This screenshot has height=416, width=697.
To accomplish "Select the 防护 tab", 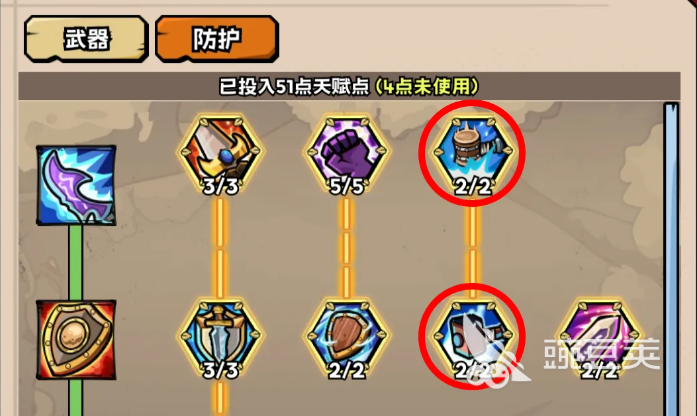I will 217,39.
